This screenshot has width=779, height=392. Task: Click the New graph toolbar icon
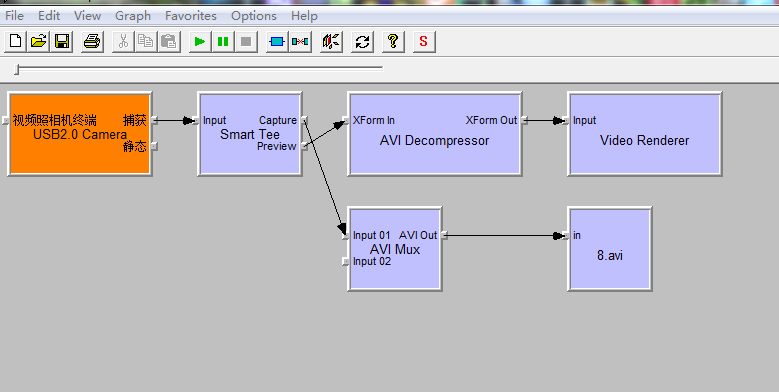tap(15, 41)
